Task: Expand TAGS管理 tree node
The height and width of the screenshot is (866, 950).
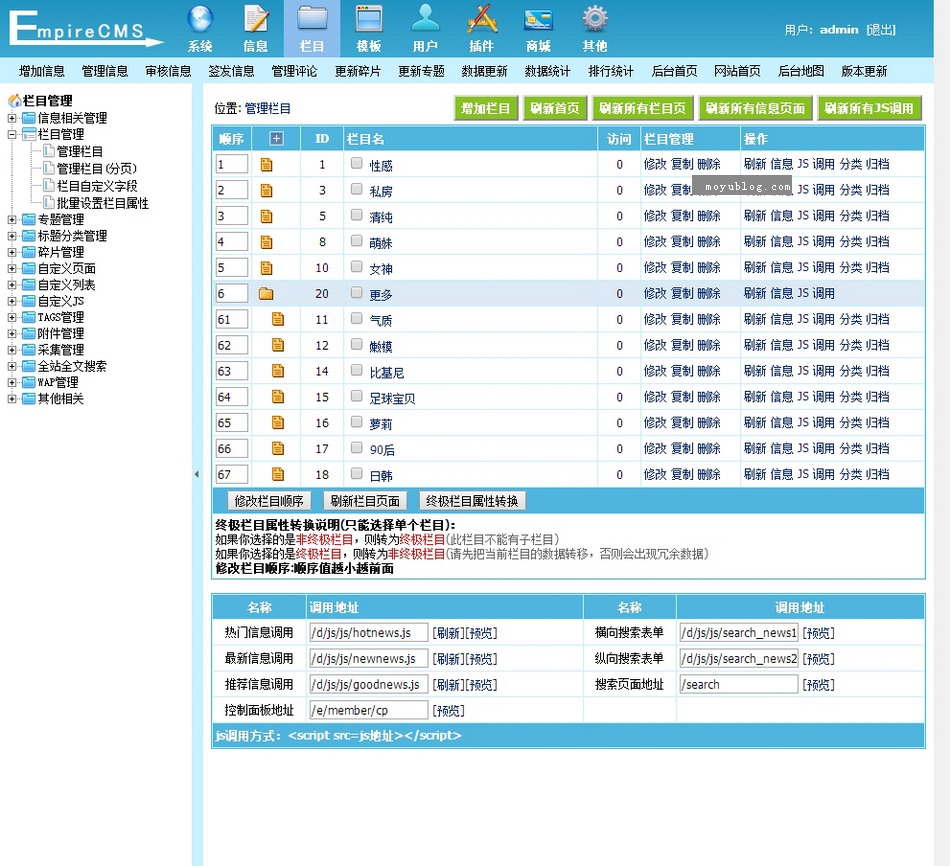Action: pyautogui.click(x=12, y=317)
